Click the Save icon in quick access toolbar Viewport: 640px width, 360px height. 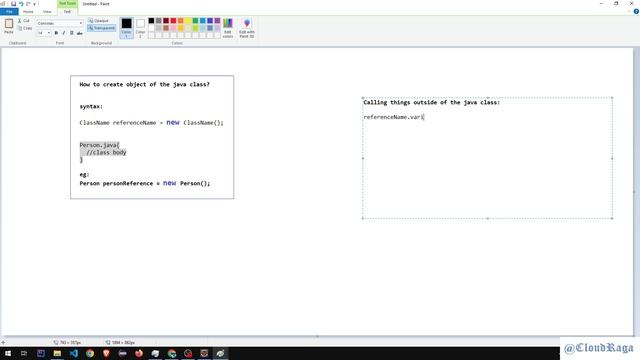click(x=13, y=4)
